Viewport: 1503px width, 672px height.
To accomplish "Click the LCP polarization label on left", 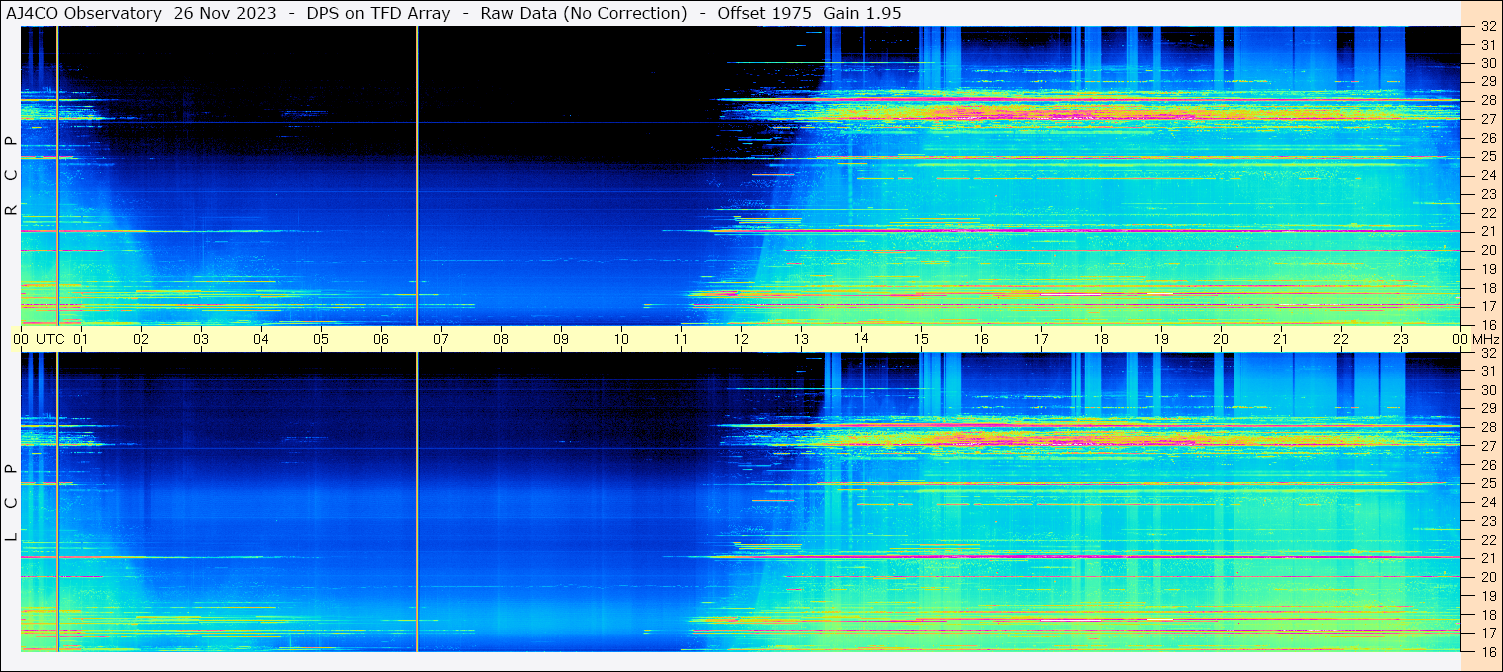I will [x=11, y=503].
